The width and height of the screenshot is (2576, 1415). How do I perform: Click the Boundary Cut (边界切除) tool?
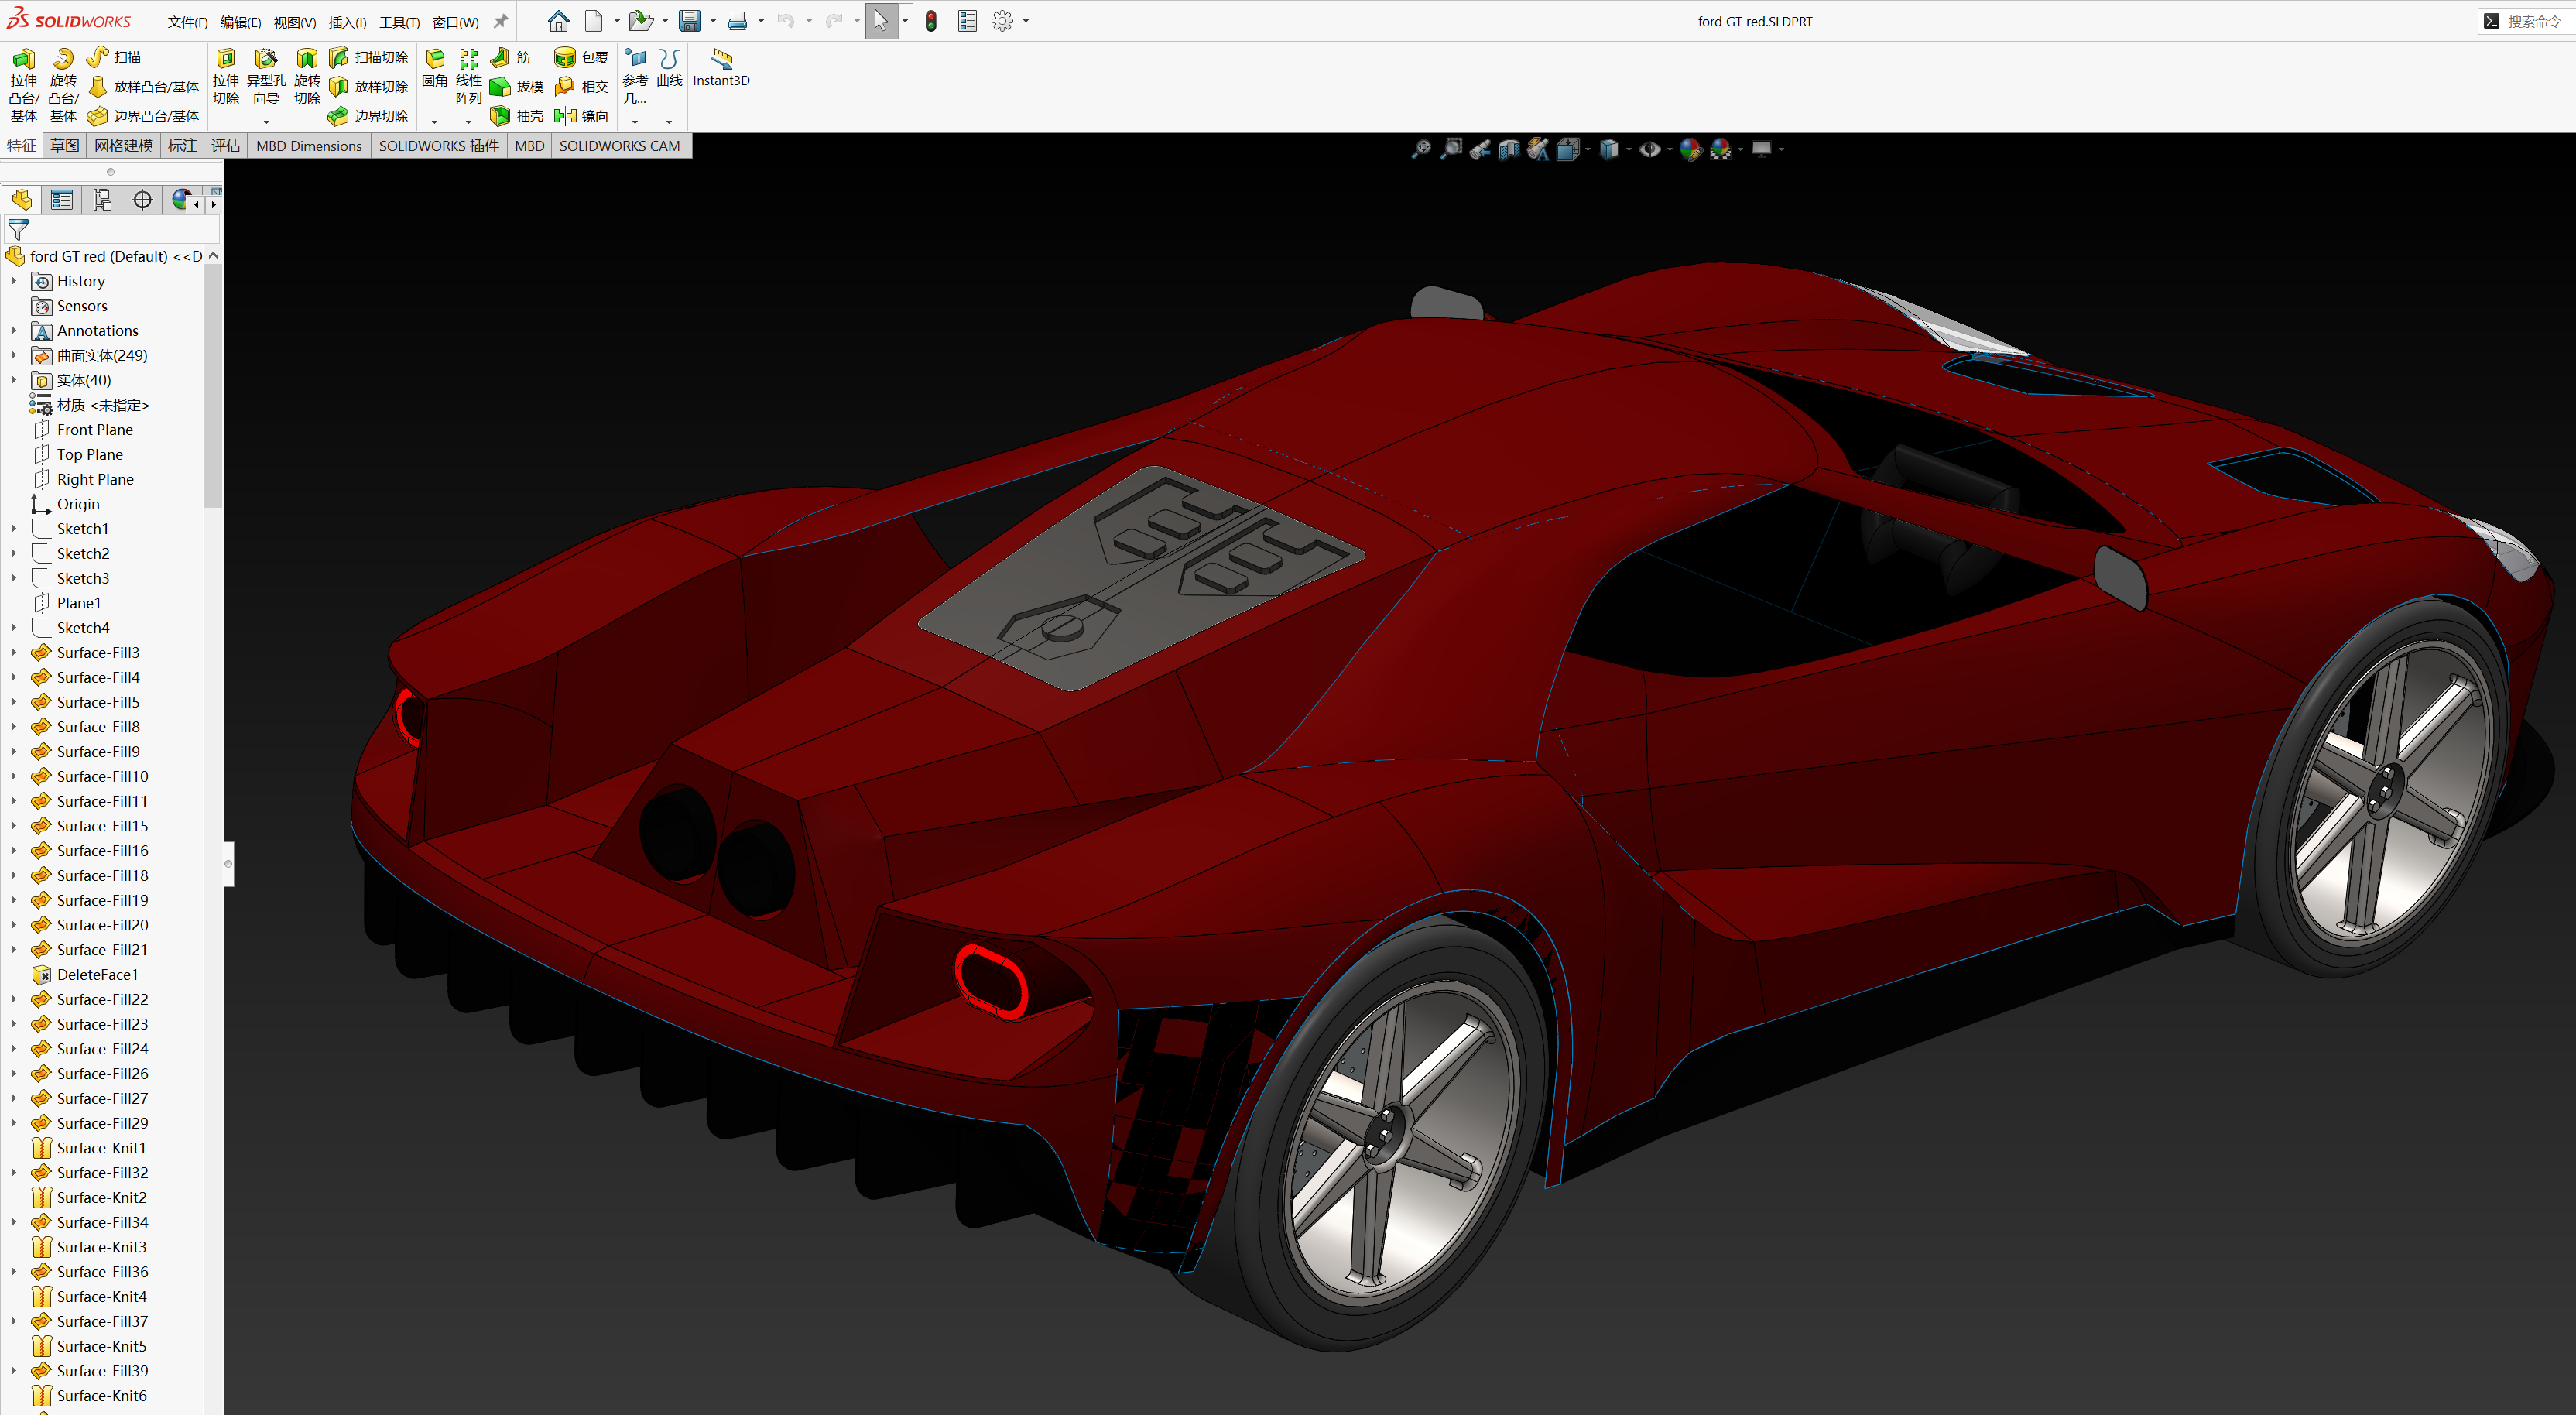[x=368, y=116]
